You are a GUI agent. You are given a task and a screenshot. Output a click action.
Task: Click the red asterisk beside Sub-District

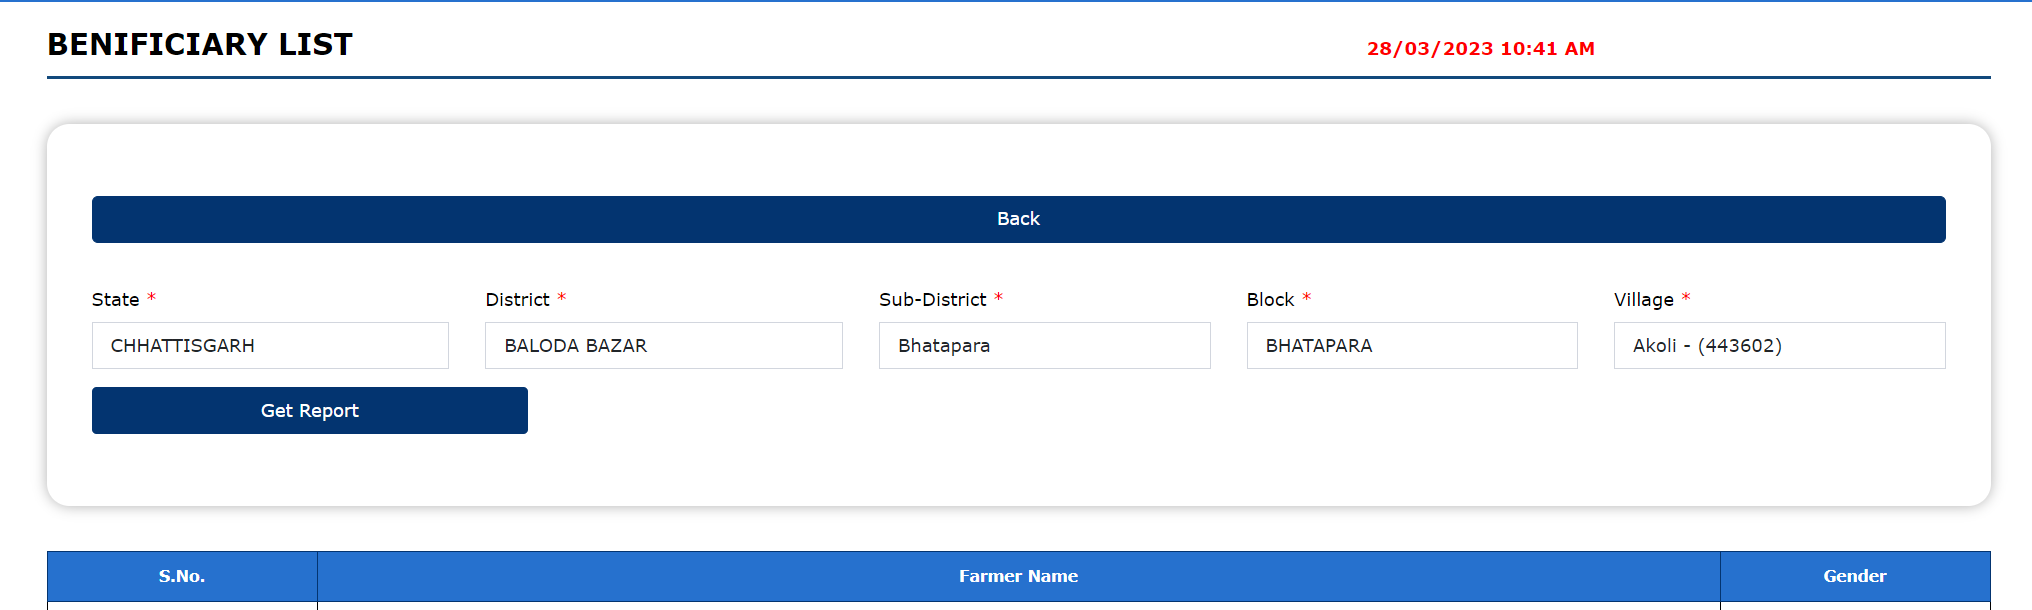tap(998, 298)
